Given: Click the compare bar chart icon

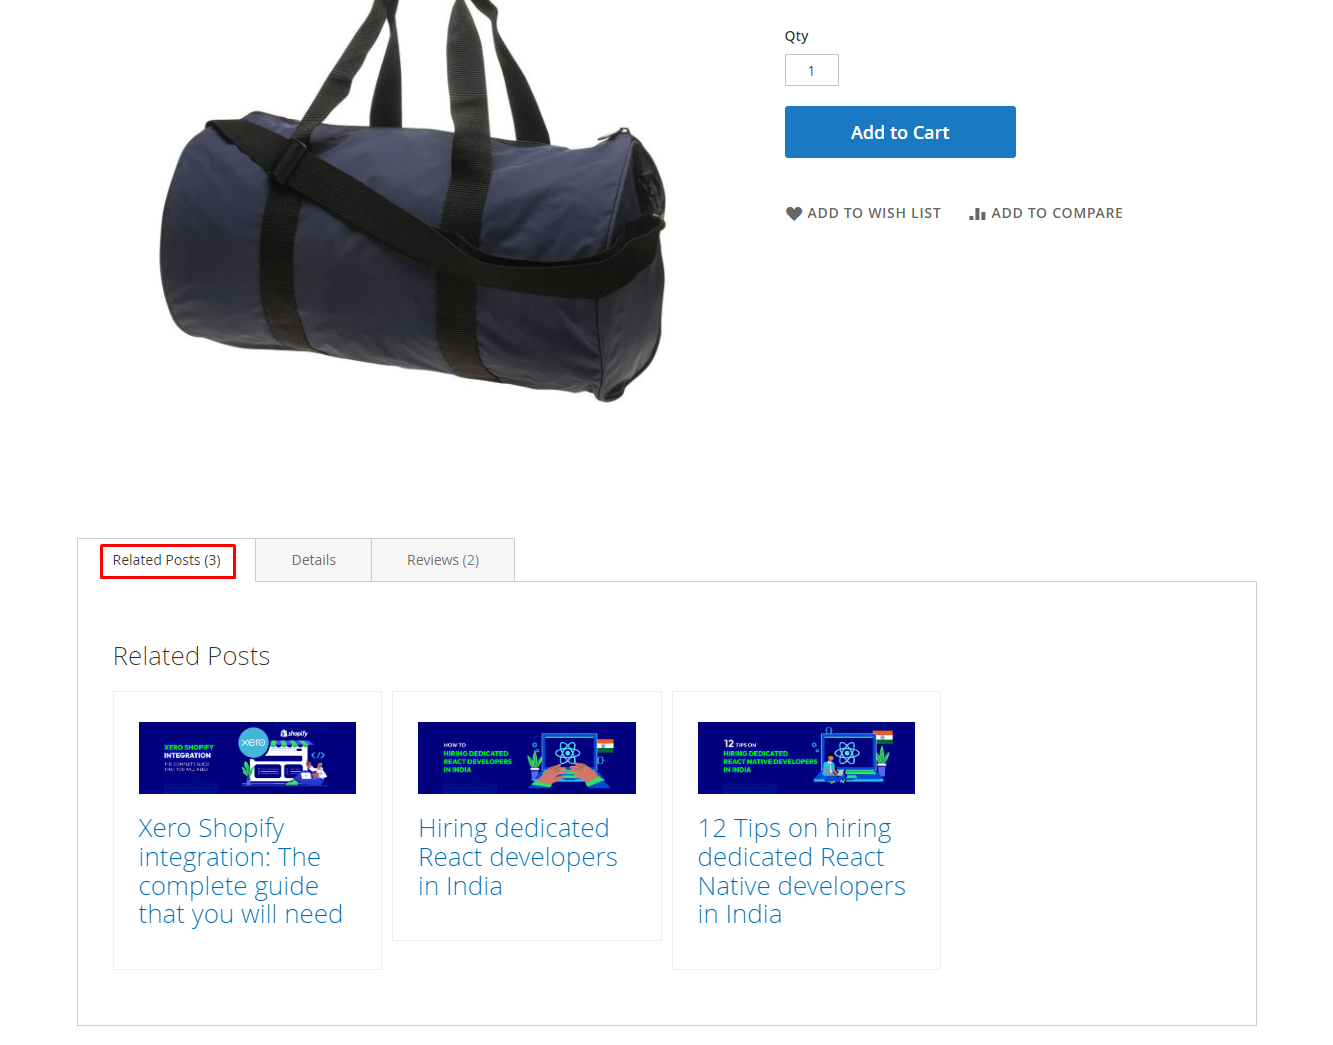Looking at the screenshot, I should 977,213.
